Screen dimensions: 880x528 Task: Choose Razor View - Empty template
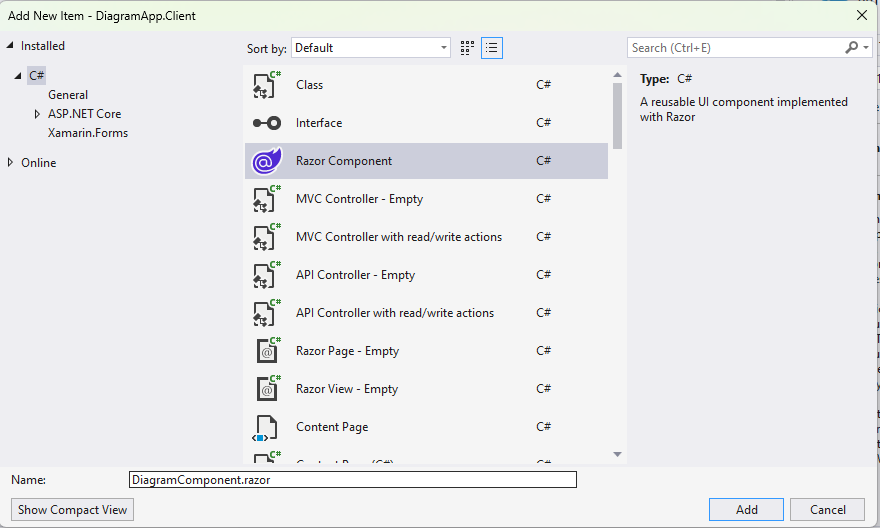click(x=427, y=389)
